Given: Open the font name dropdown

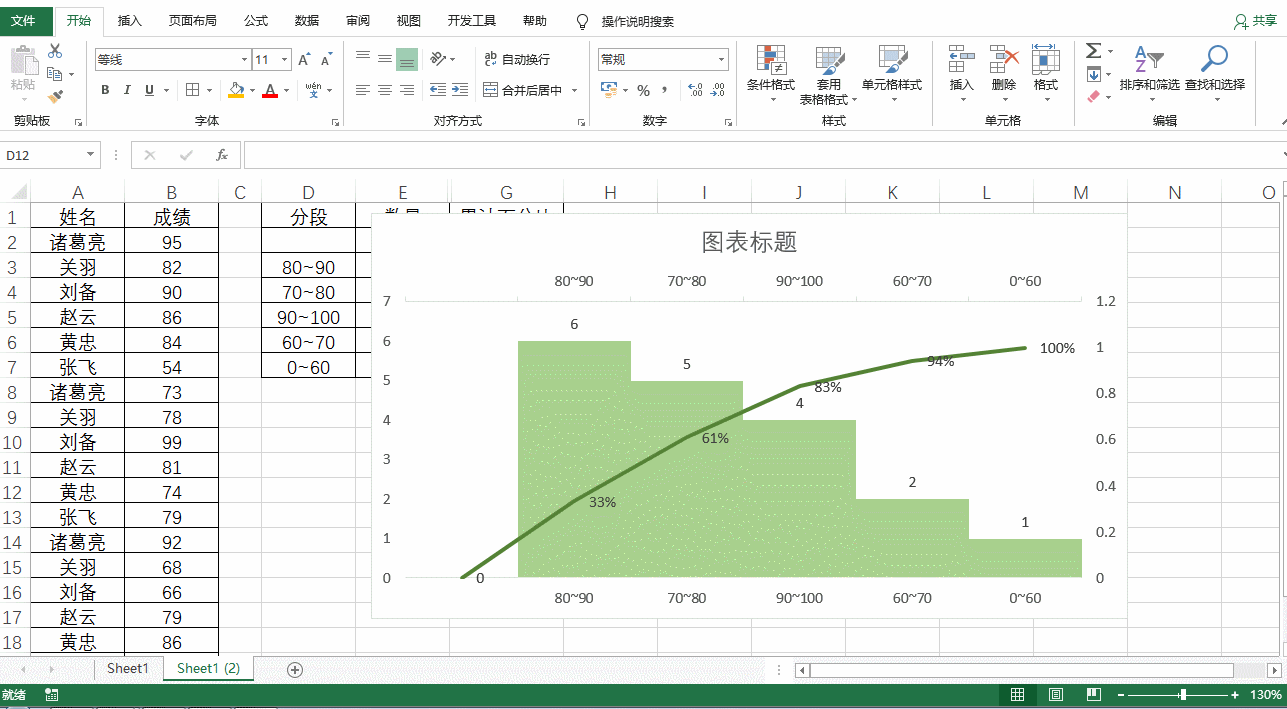Looking at the screenshot, I should [244, 60].
